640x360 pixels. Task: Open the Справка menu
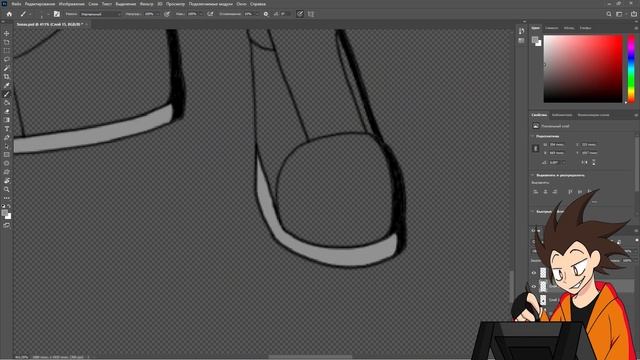(258, 4)
